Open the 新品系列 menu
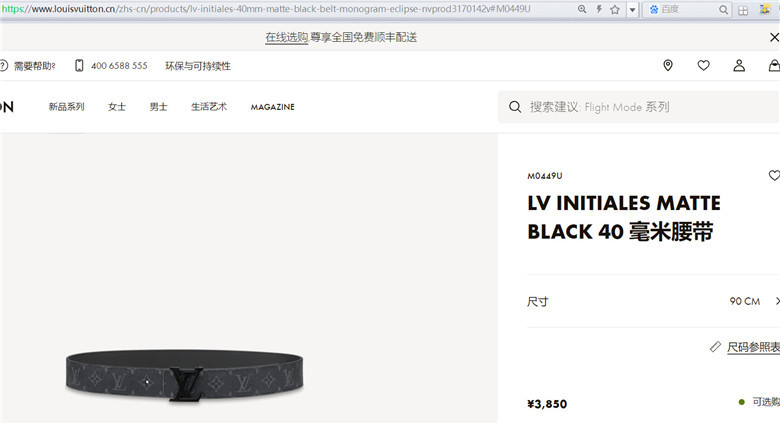The width and height of the screenshot is (780, 424). [66, 106]
